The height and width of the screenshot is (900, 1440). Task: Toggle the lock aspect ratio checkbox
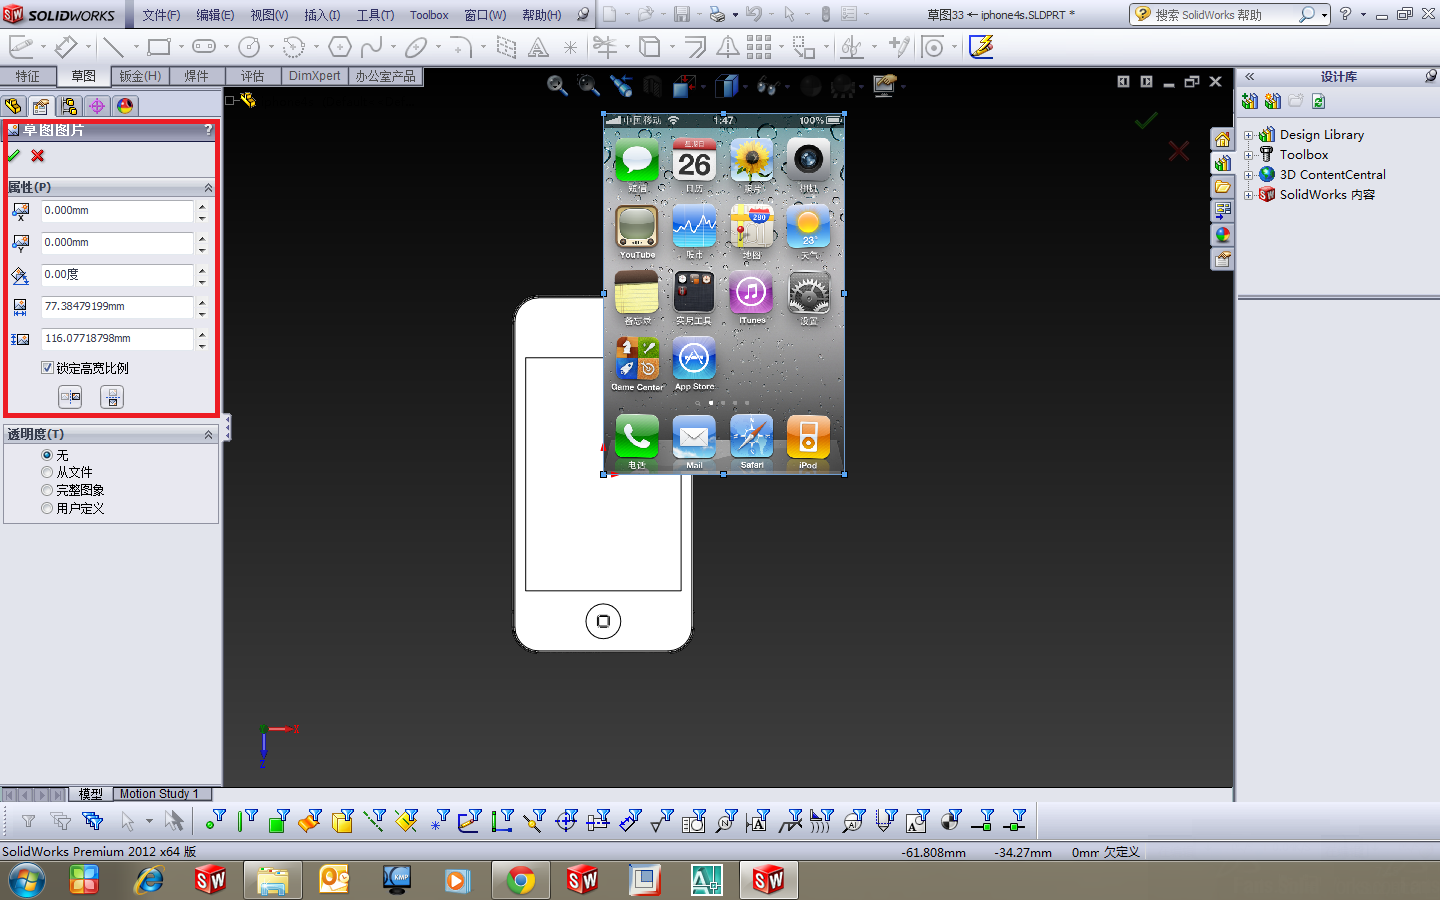tap(47, 368)
